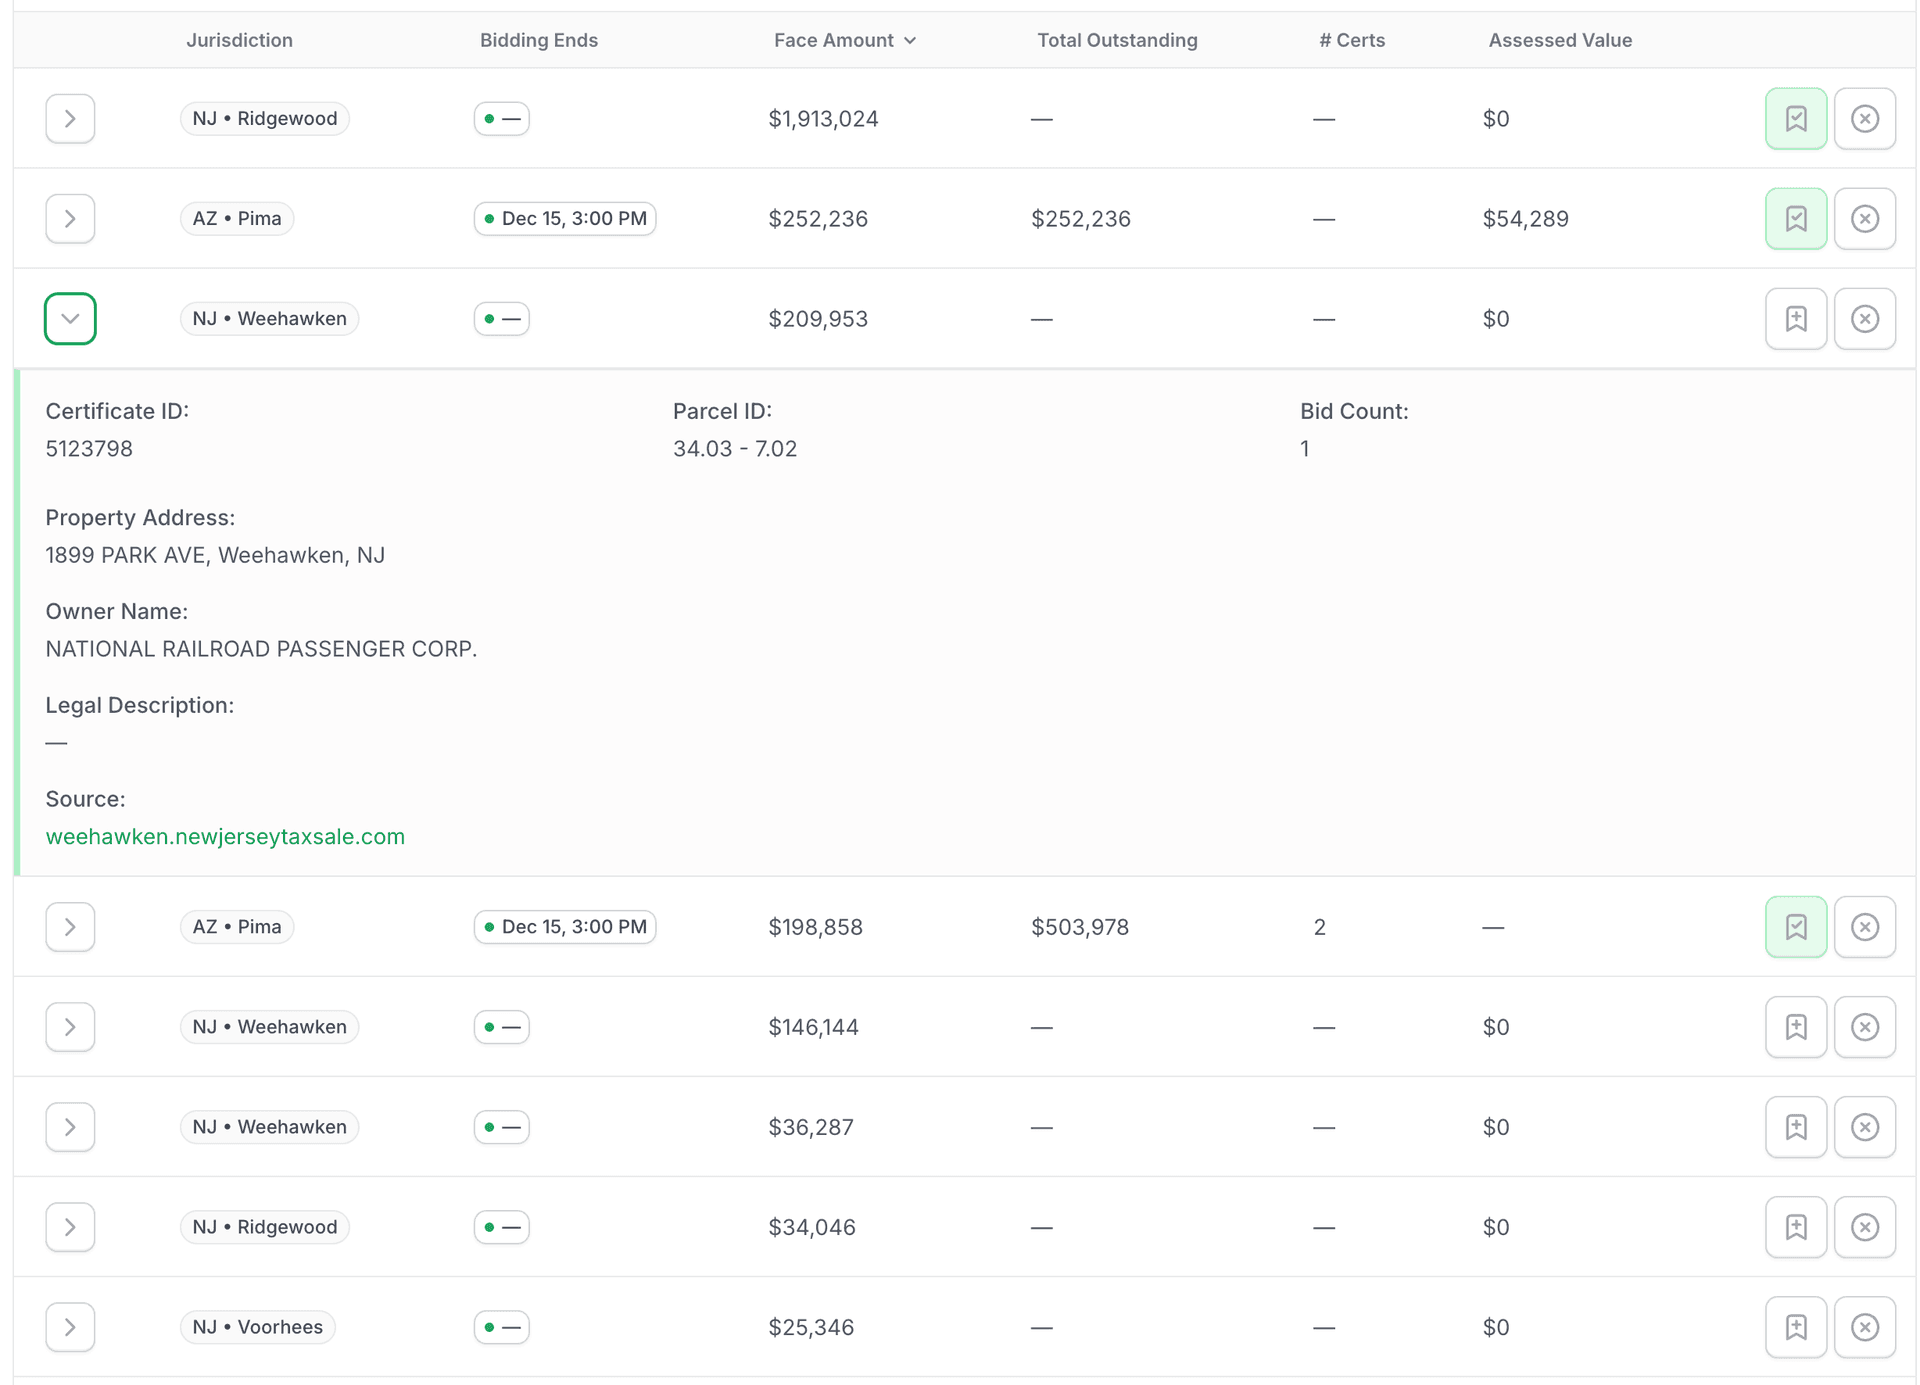This screenshot has width=1920, height=1385.
Task: Dismiss the NJ Ridgewood $34,046 row
Action: coord(1865,1227)
